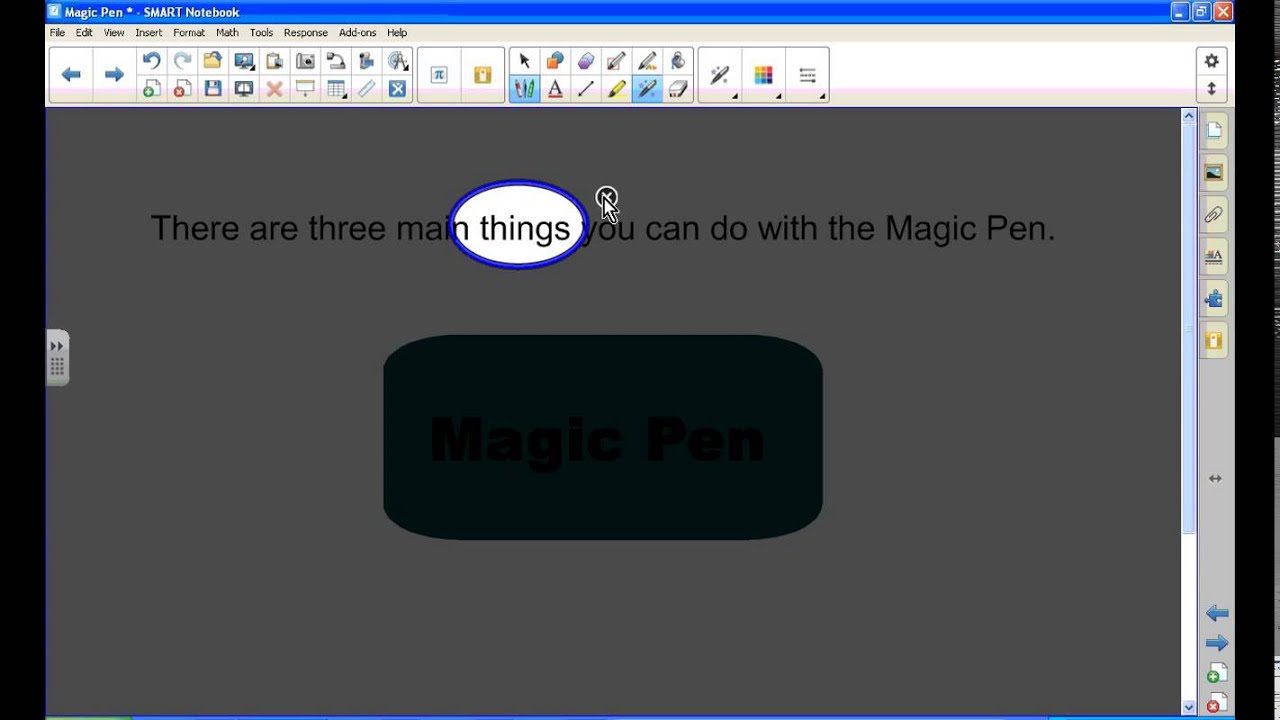Image resolution: width=1280 pixels, height=720 pixels.
Task: Customize toolbar with the gear icon
Action: pyautogui.click(x=1211, y=61)
